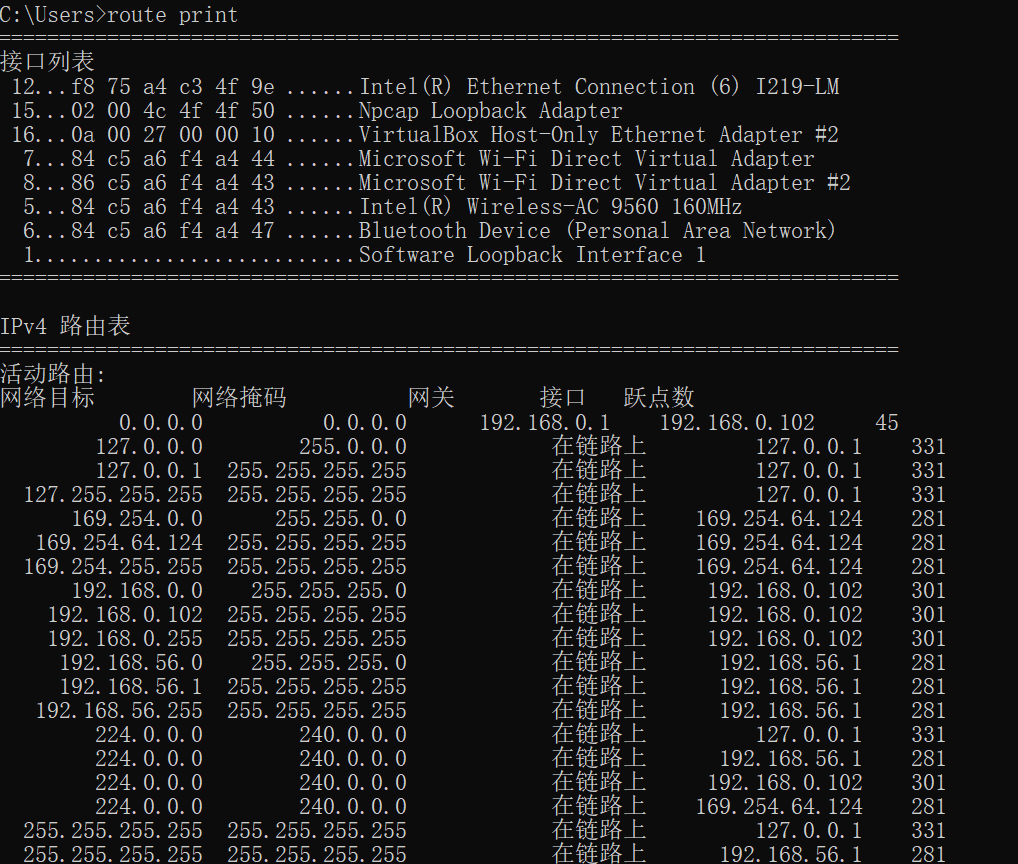Click destination '127.0.0.0'
1018x864 pixels.
point(149,447)
